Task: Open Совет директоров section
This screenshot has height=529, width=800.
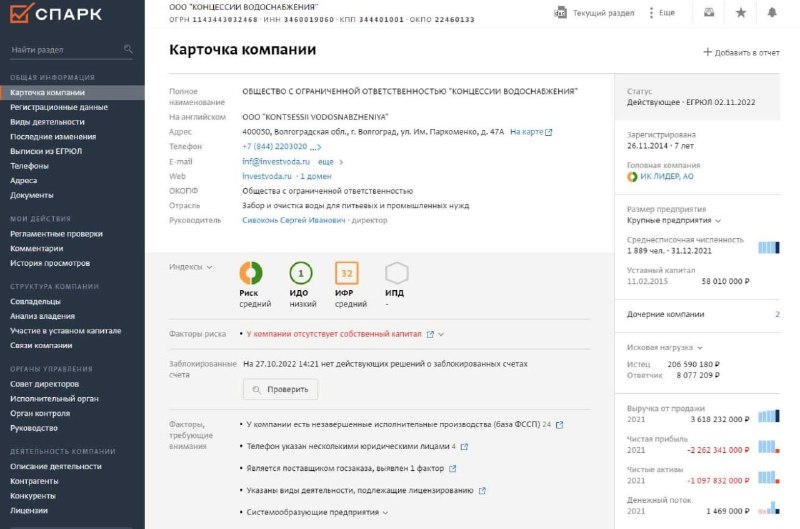Action: coord(44,384)
